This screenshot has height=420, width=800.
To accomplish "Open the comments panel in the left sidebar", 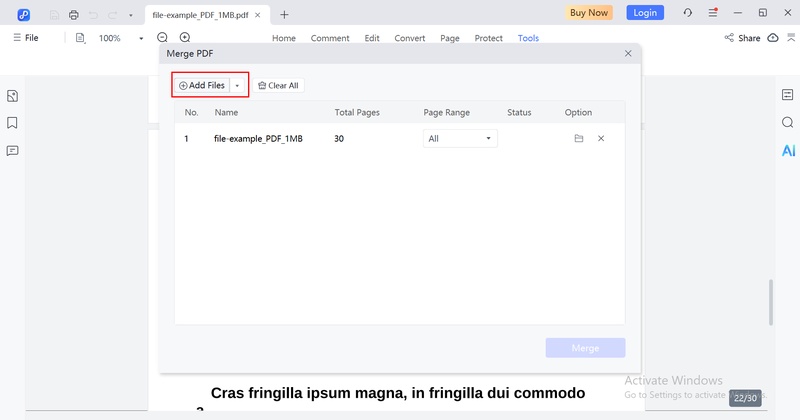I will coord(13,151).
